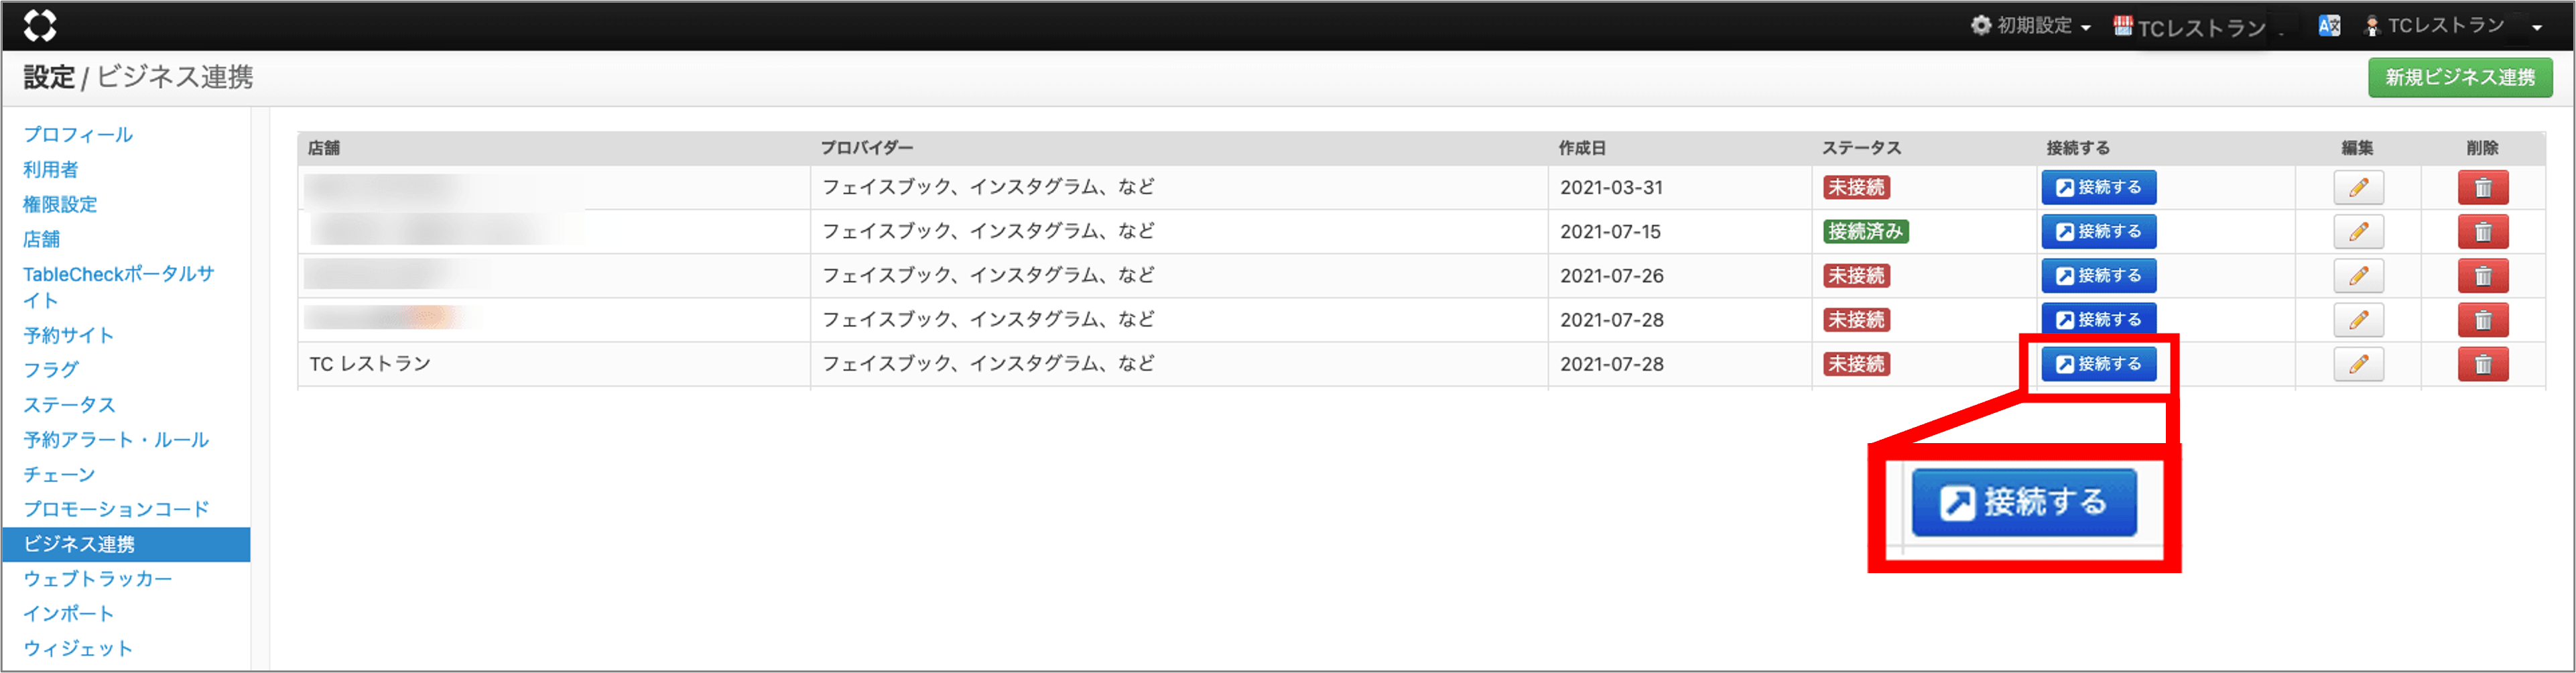Click the 設定 breadcrumb in the header
The height and width of the screenshot is (673, 2576).
pyautogui.click(x=49, y=78)
